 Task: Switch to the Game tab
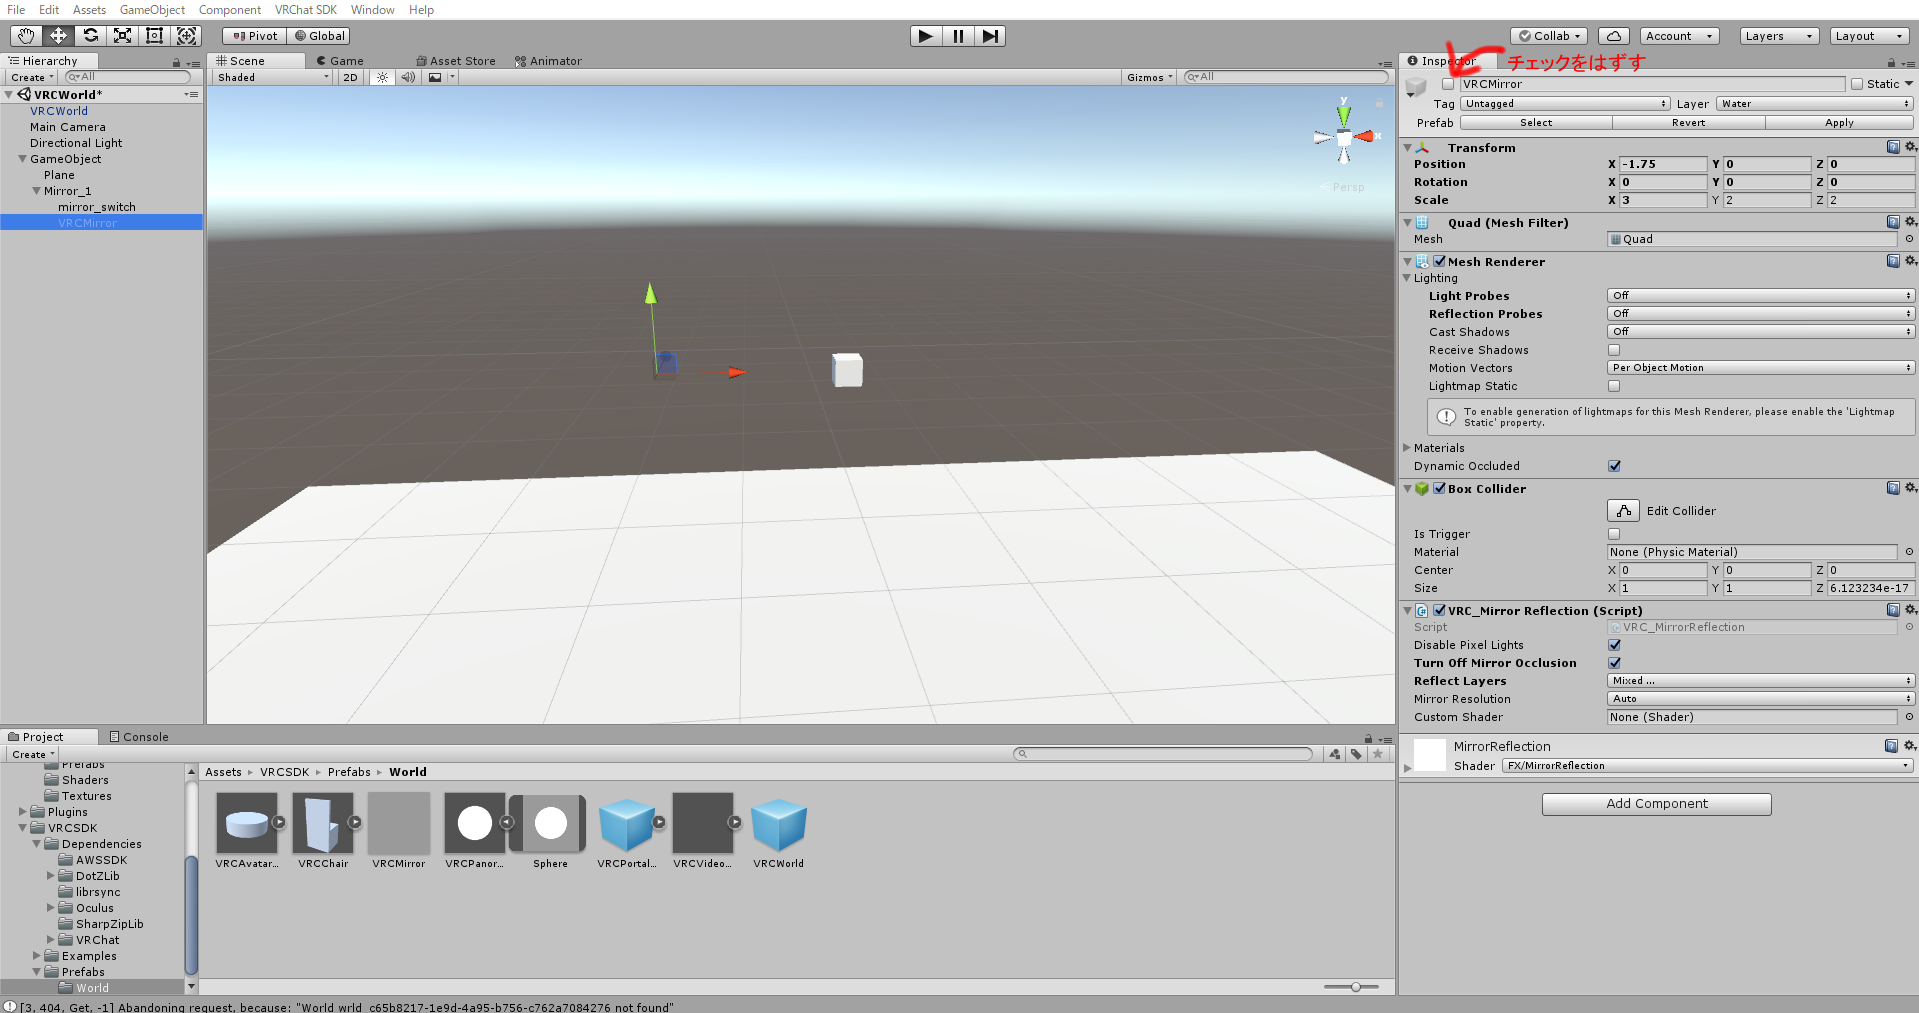(x=340, y=61)
